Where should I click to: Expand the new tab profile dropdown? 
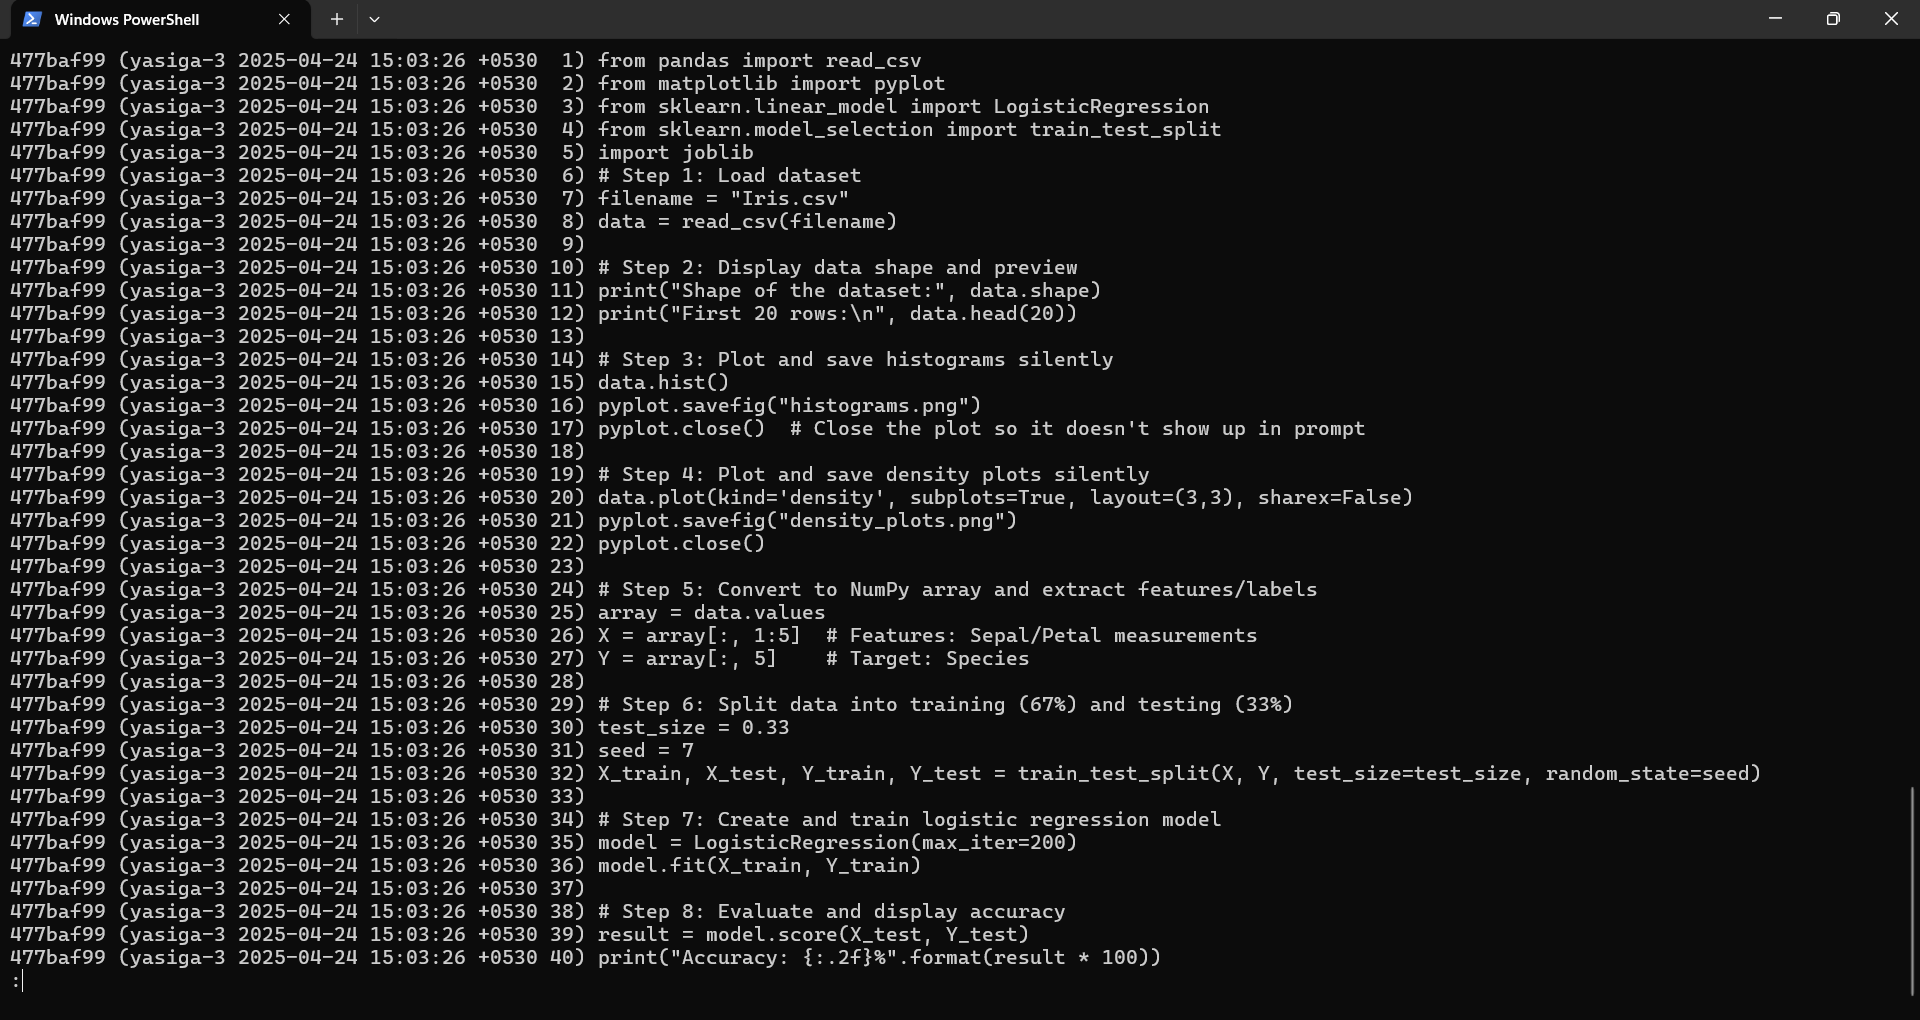pos(374,19)
